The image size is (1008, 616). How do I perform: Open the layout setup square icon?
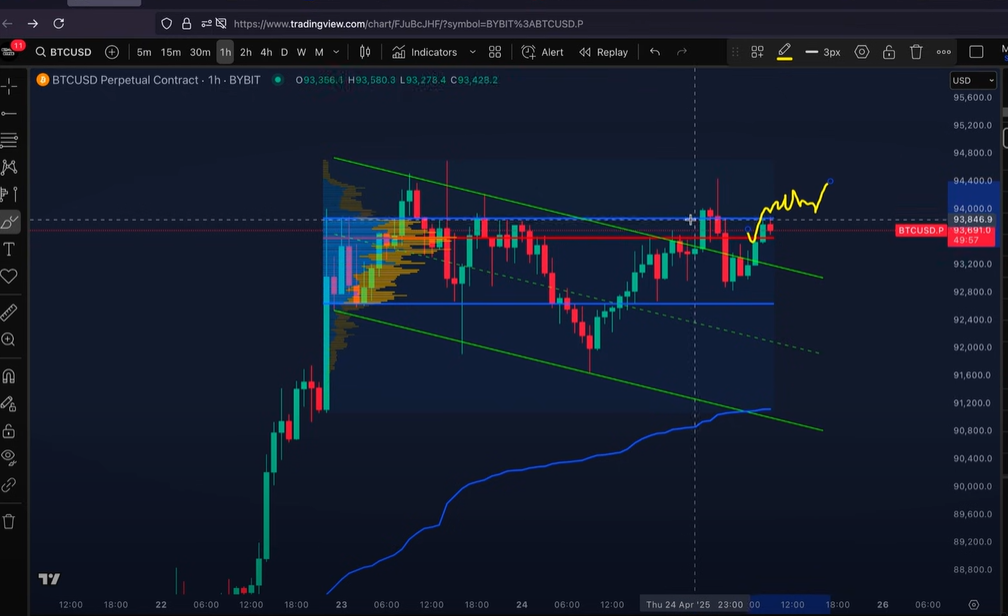[976, 52]
